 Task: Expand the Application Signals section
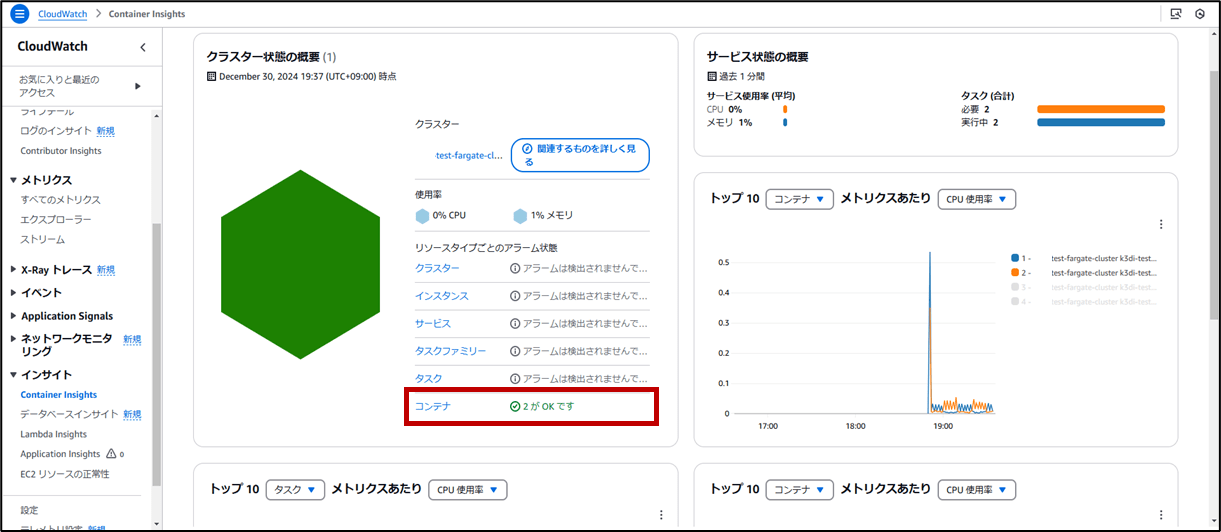point(14,316)
